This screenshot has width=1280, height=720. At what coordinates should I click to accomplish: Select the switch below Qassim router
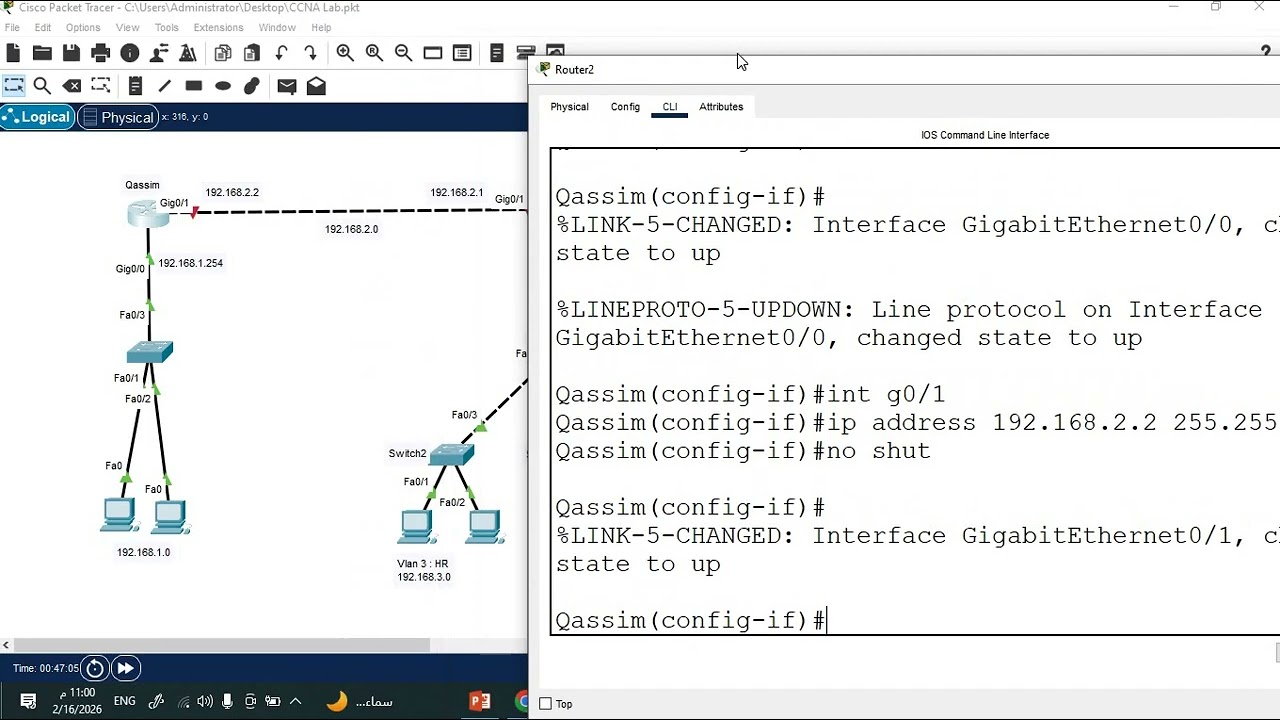(x=150, y=352)
